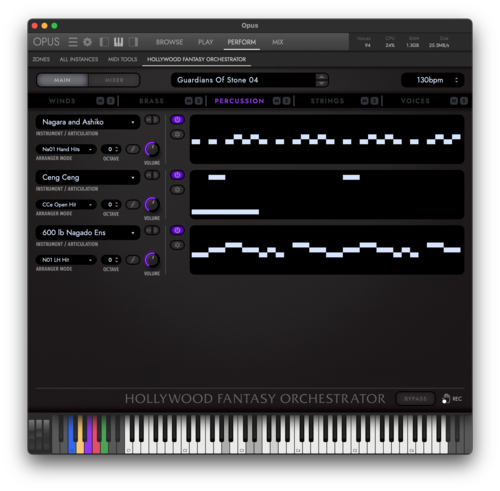Screen dimensions: 500x491
Task: Select the VOICES section
Action: point(415,101)
